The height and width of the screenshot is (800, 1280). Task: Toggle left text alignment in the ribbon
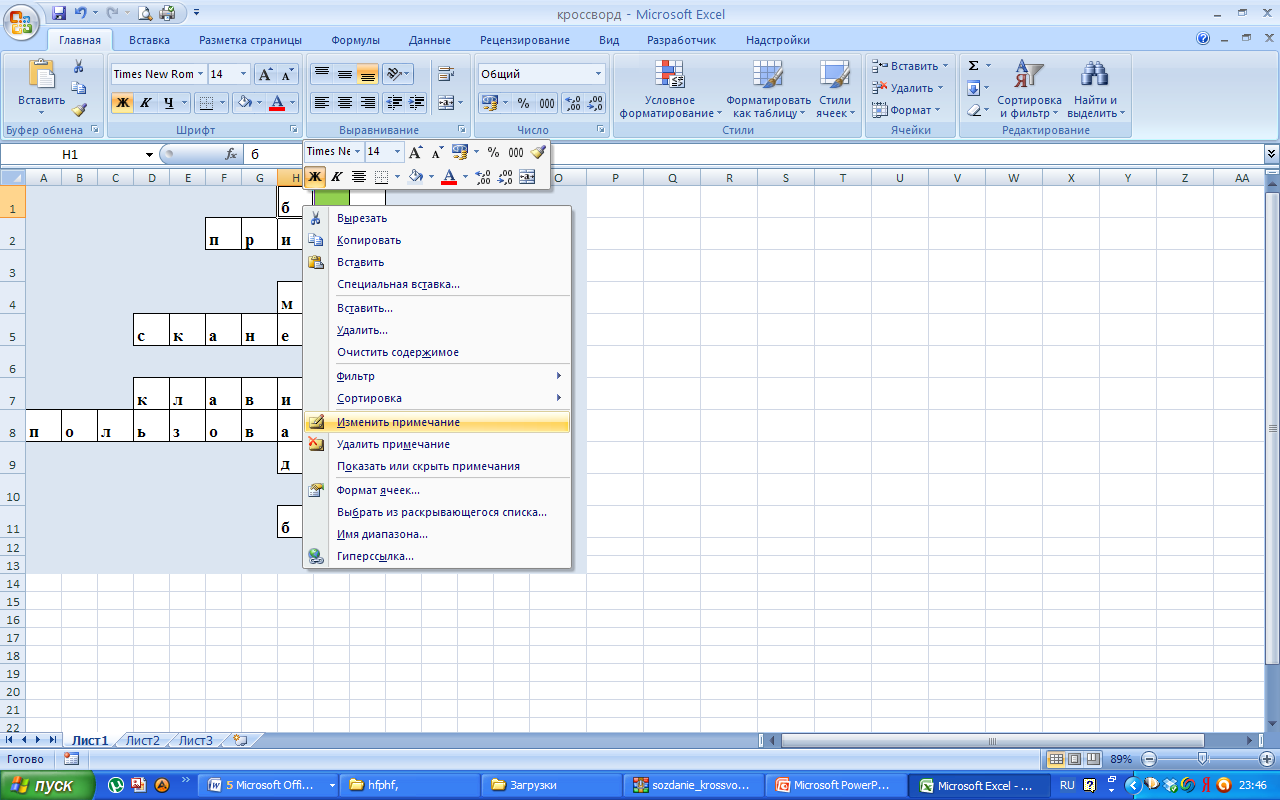[322, 102]
